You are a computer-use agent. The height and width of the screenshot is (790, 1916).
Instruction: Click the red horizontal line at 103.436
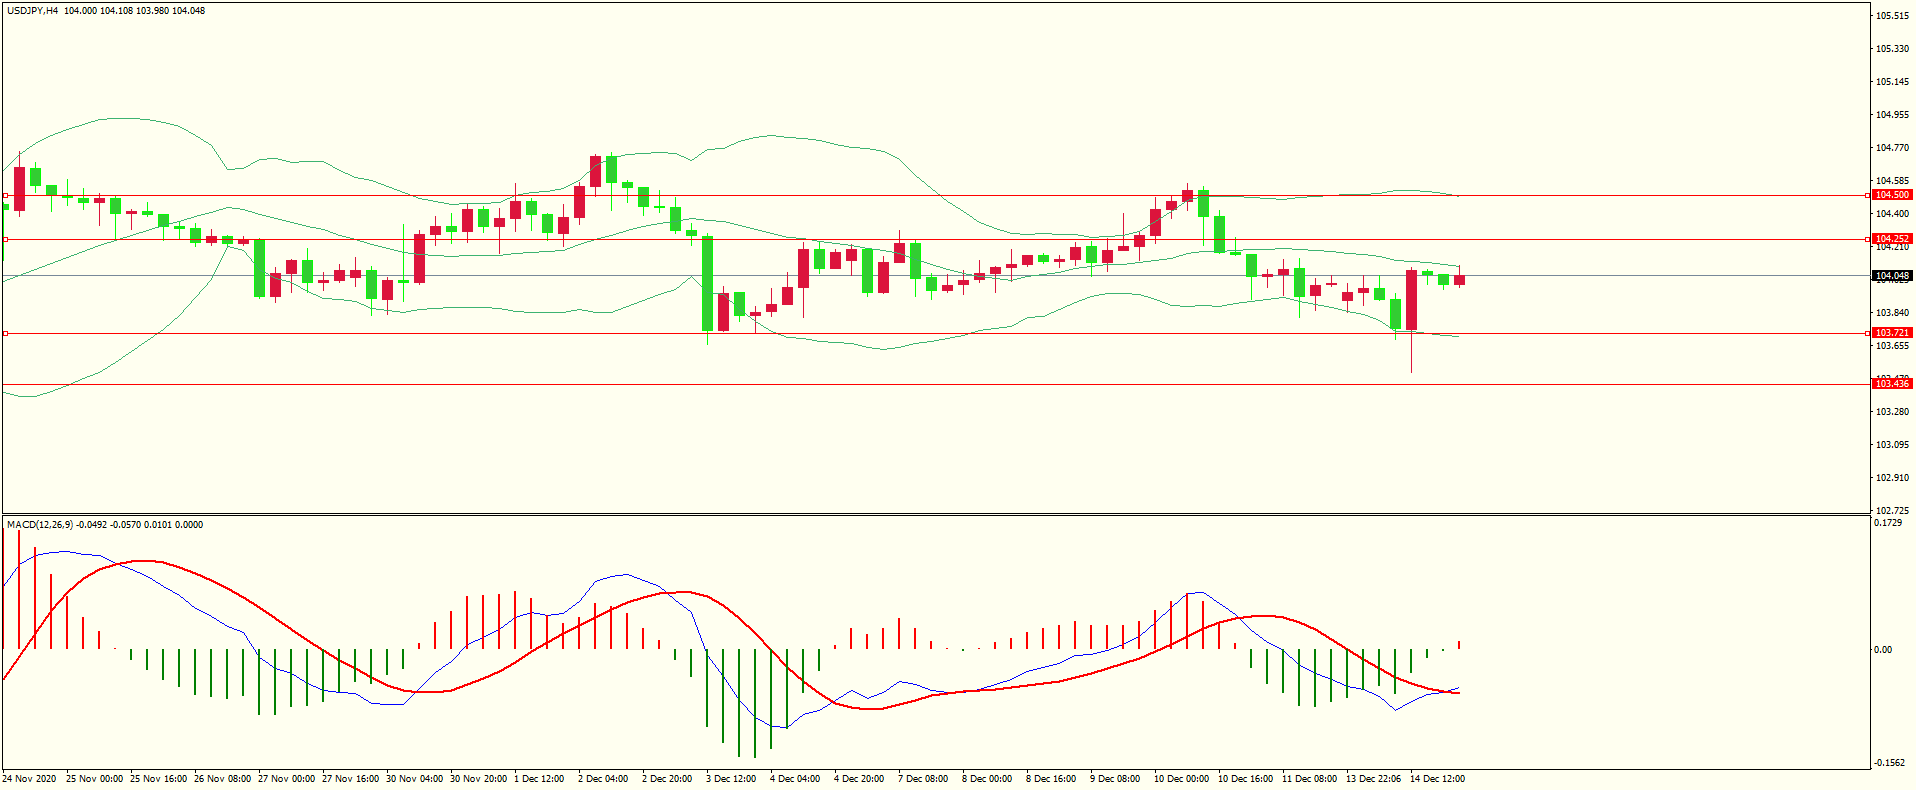pyautogui.click(x=935, y=384)
